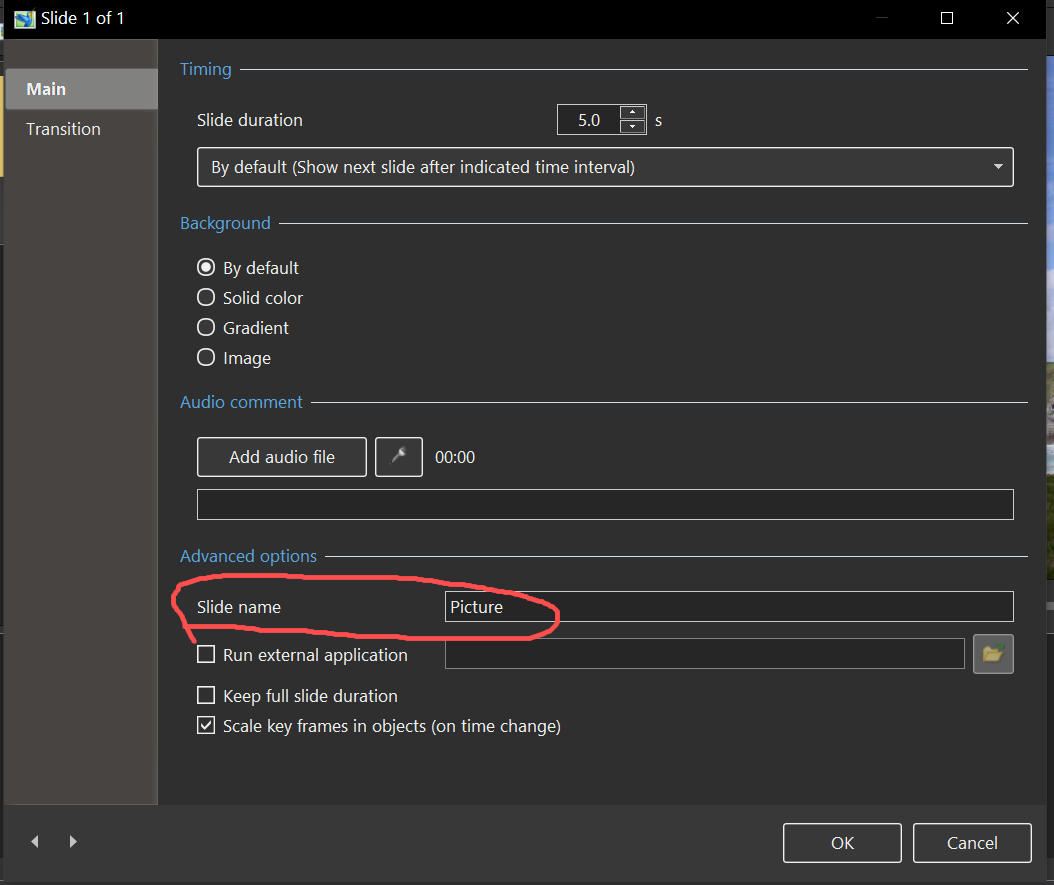Viewport: 1054px width, 885px height.
Task: Click the app icon in title bar
Action: tap(24, 18)
